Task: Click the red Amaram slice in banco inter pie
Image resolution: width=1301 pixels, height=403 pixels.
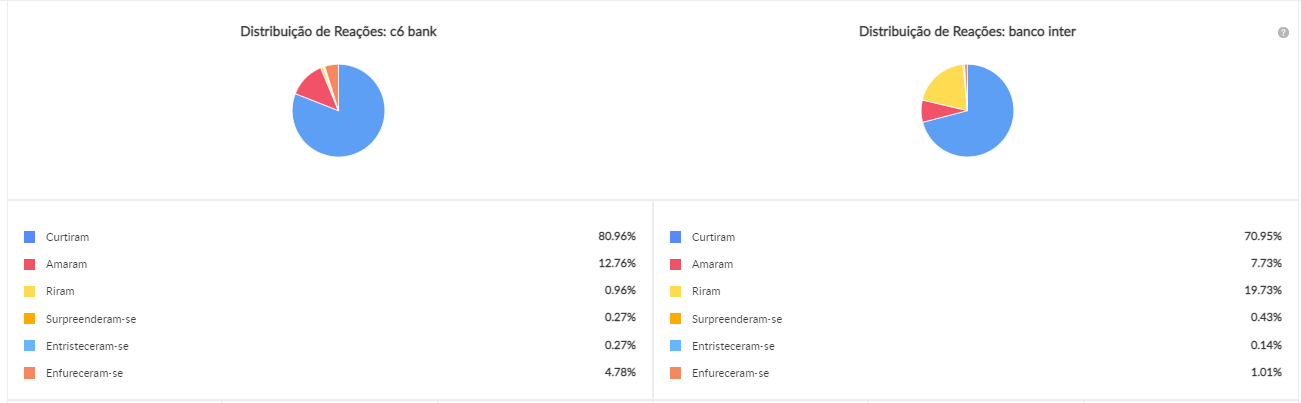Action: [930, 111]
